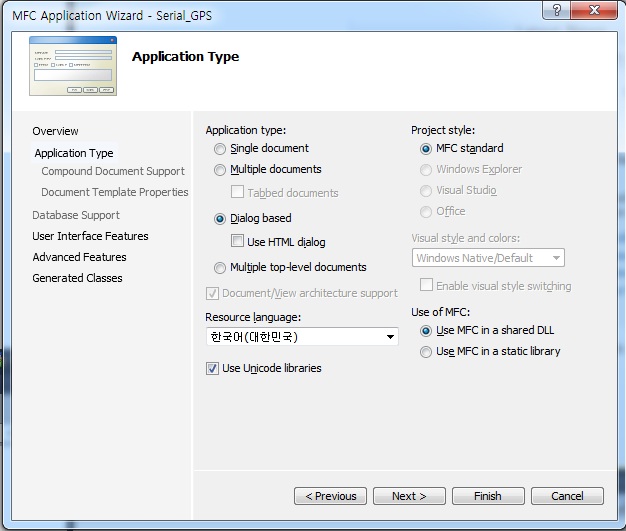Close the MFC Application Wizard window
626x531 pixels.
click(594, 10)
